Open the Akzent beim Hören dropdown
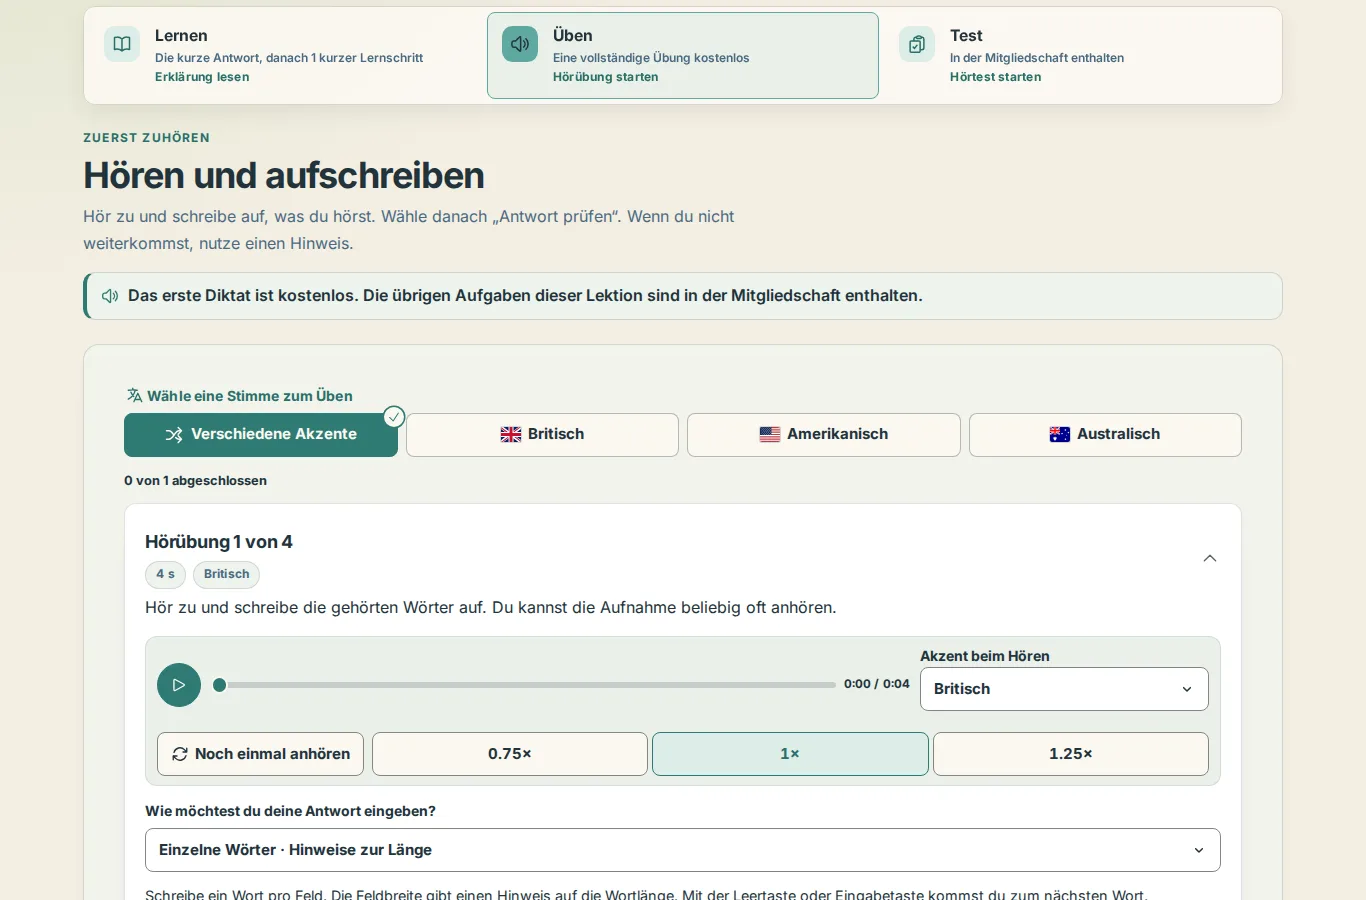 (x=1064, y=689)
